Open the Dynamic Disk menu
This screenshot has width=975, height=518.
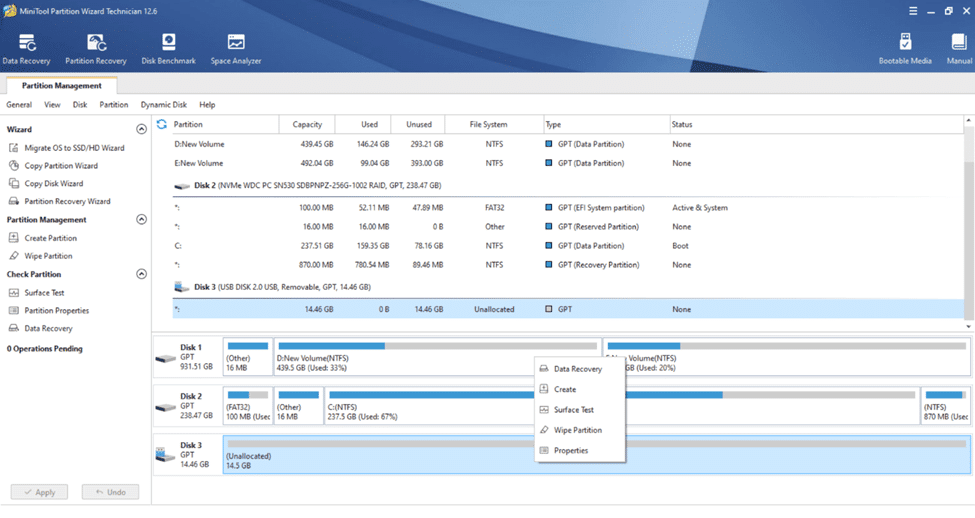[x=164, y=105]
